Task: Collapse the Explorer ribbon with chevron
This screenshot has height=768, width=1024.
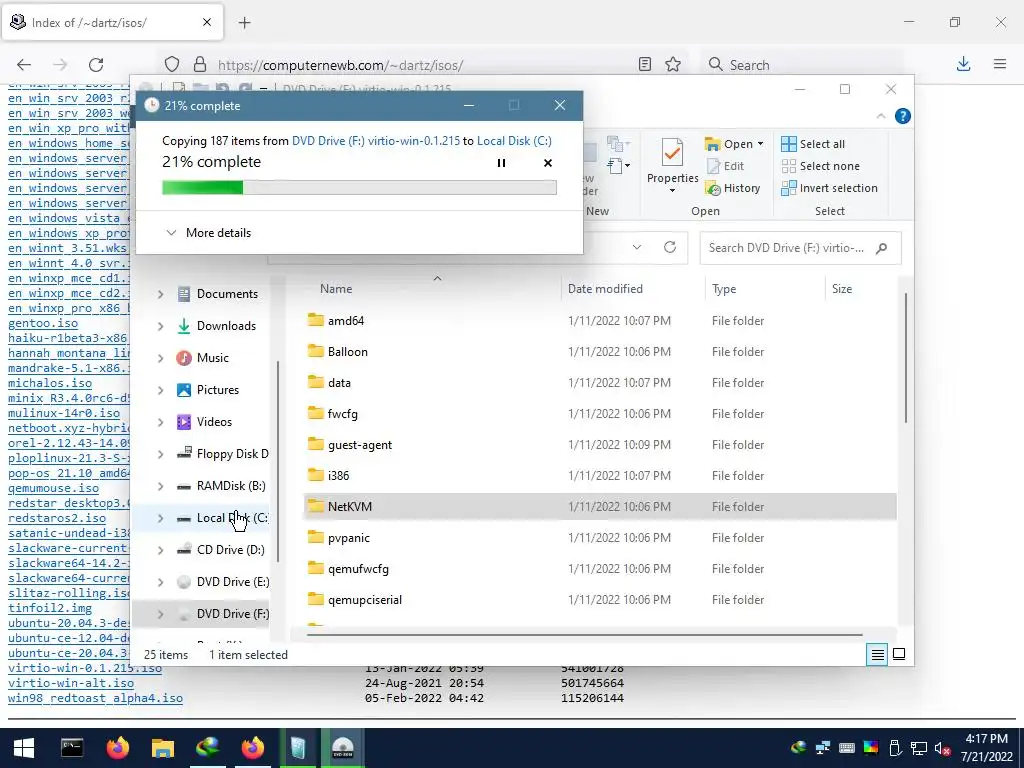Action: [x=881, y=116]
